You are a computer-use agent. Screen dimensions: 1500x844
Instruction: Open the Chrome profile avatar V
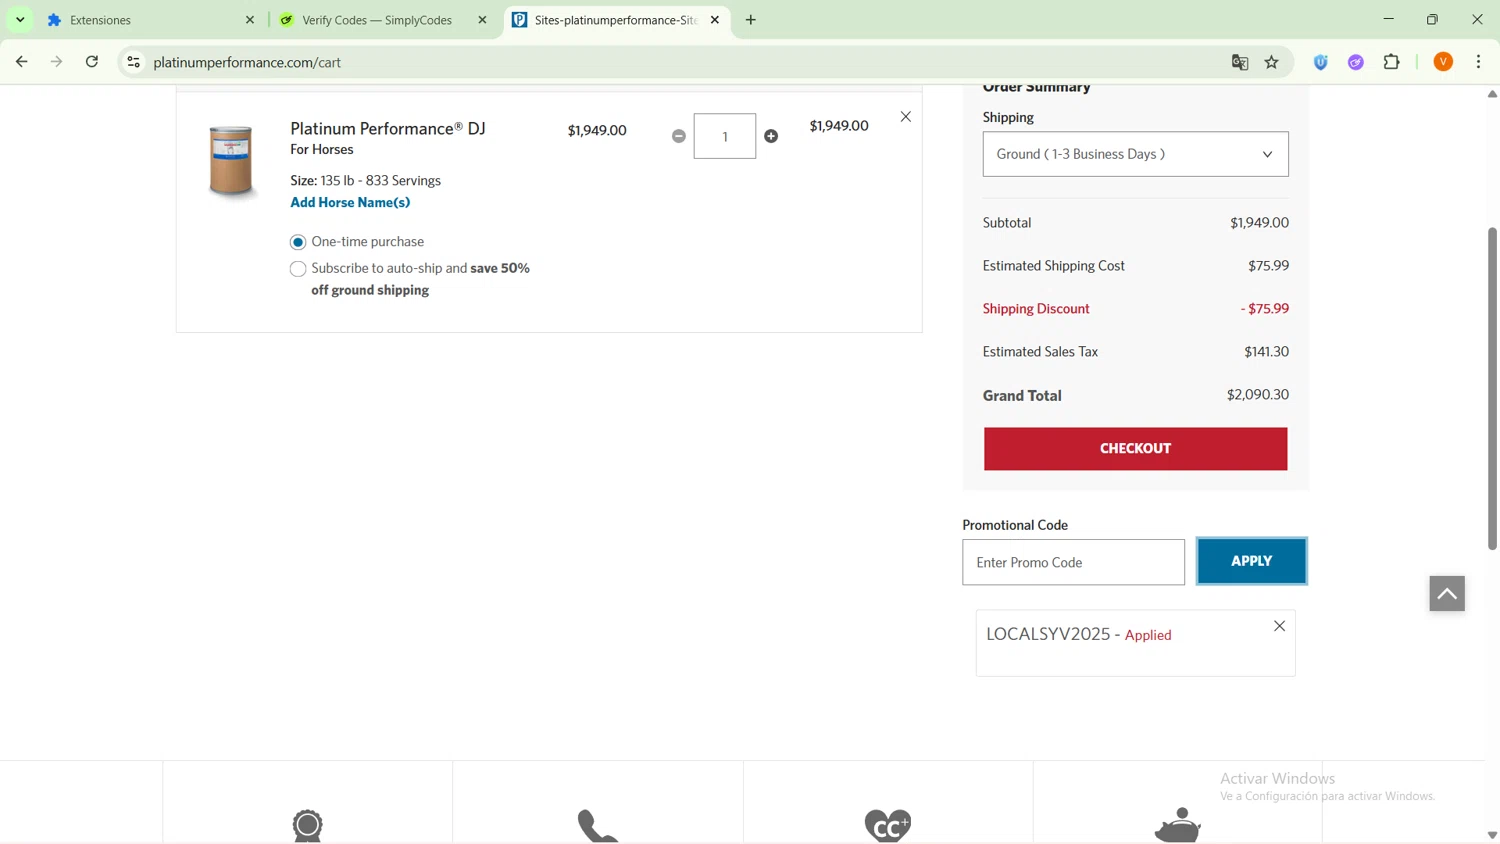[1443, 62]
